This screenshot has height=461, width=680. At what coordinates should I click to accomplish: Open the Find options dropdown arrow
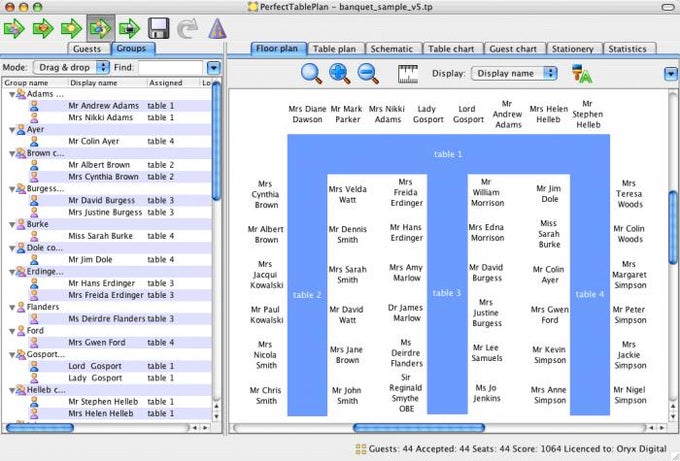click(x=214, y=68)
